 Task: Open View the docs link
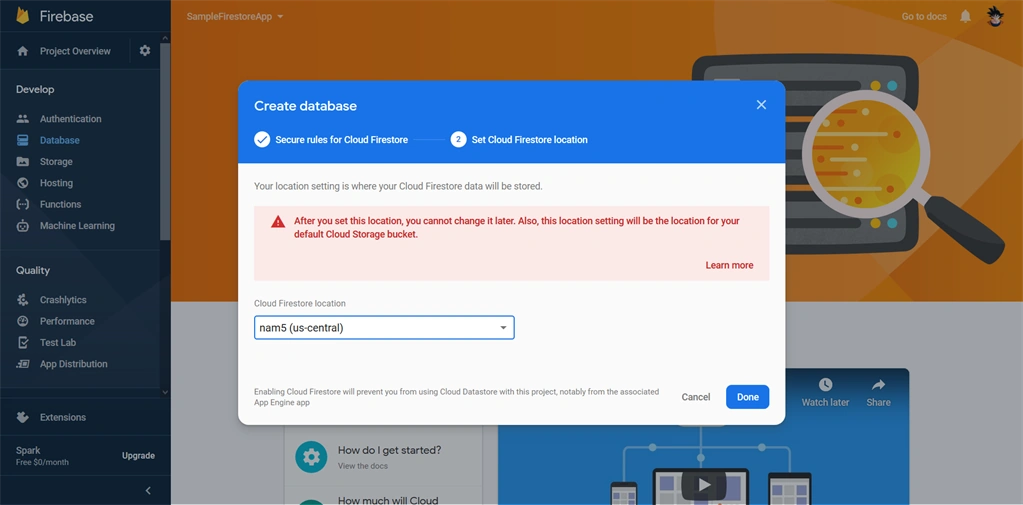(363, 466)
